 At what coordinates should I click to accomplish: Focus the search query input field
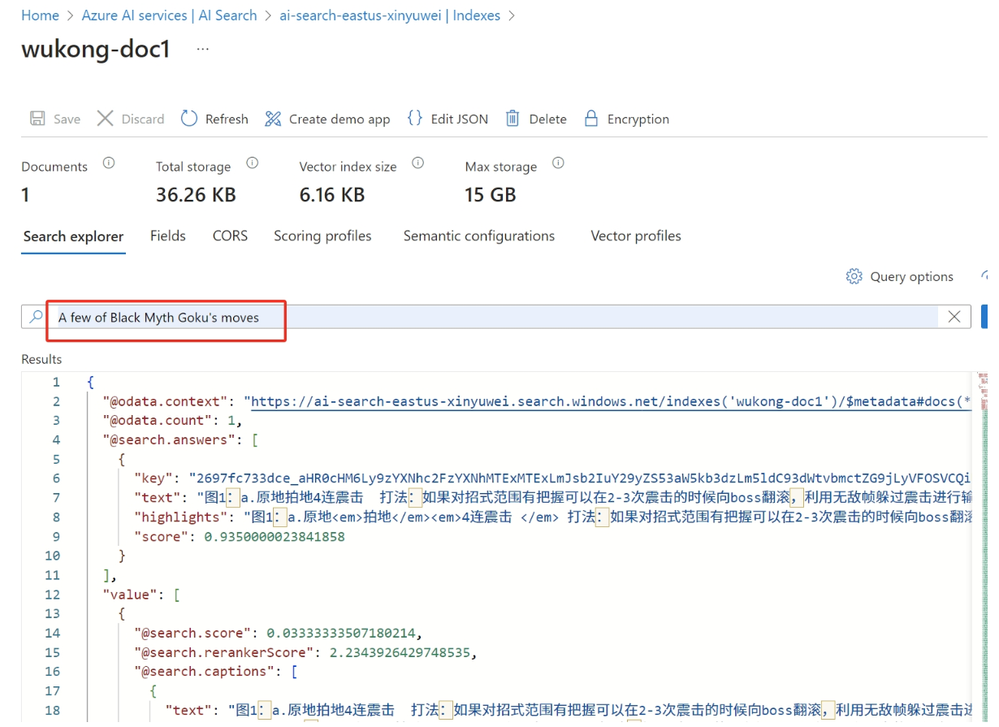point(497,317)
